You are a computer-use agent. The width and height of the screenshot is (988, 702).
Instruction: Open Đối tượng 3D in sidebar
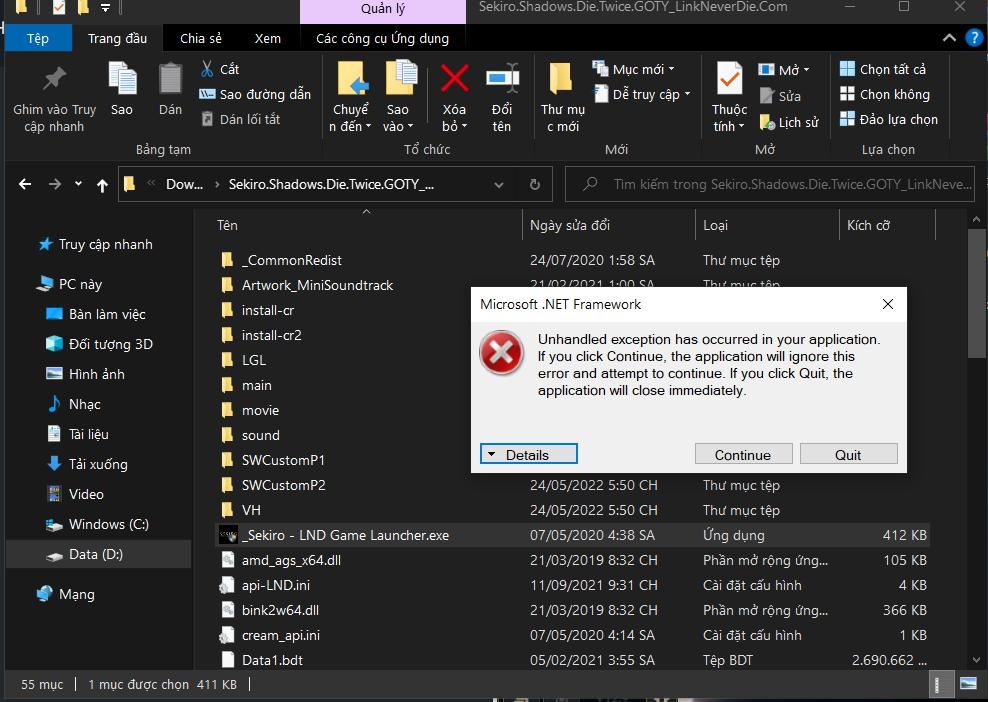click(100, 344)
